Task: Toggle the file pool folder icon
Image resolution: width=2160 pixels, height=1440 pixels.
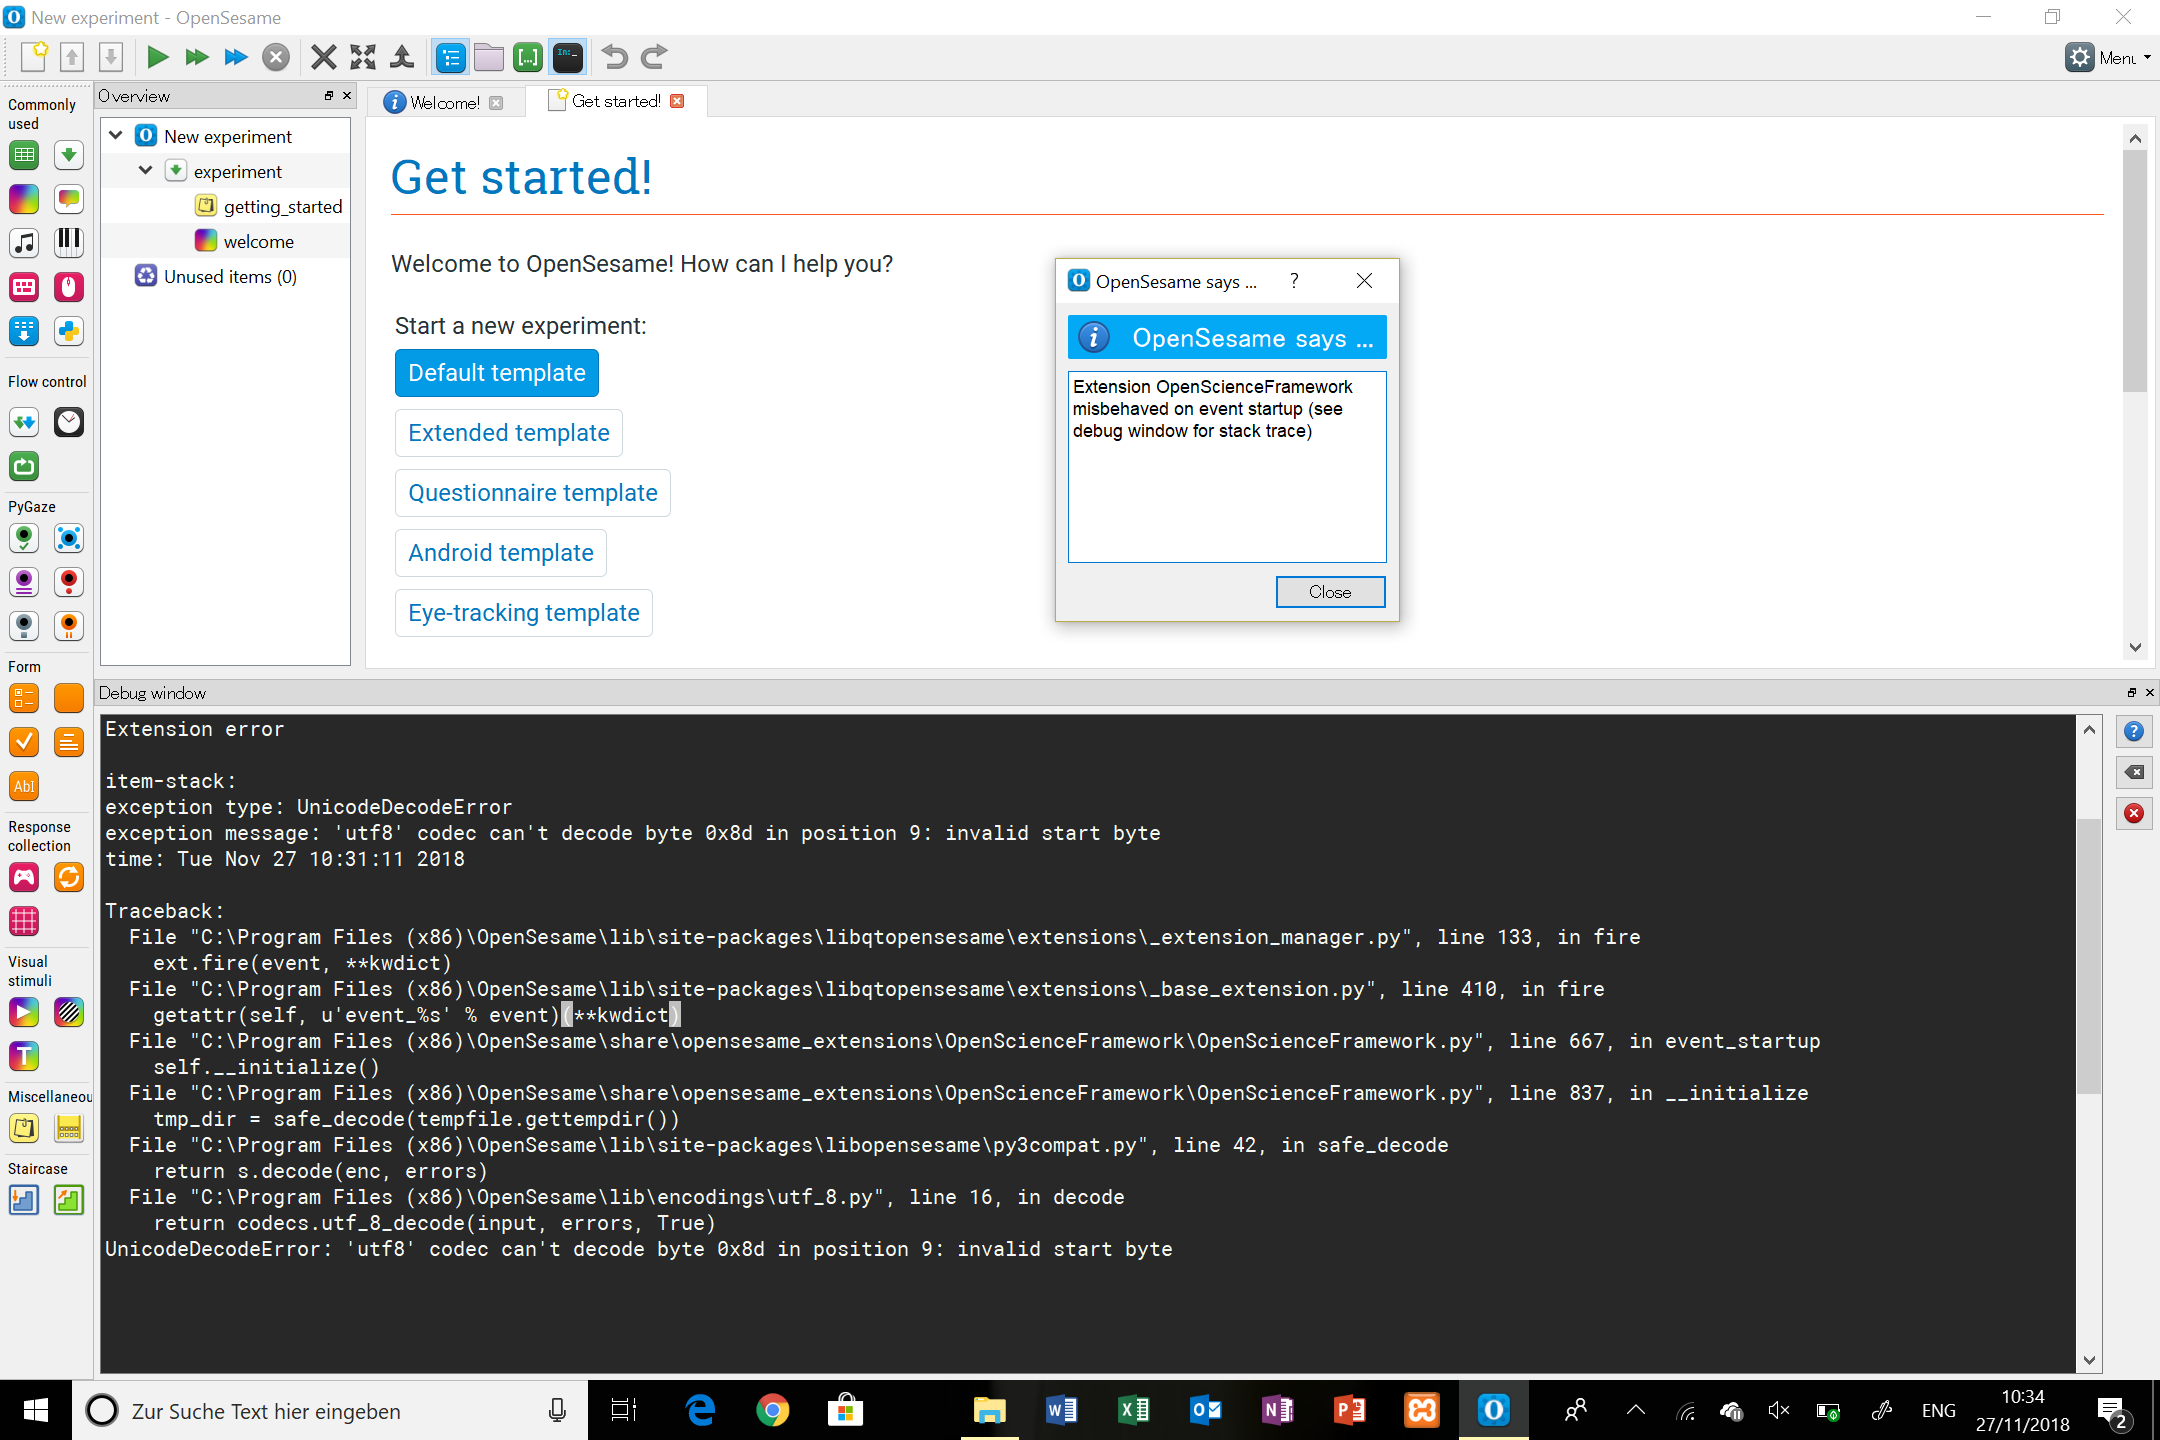Action: click(x=489, y=58)
